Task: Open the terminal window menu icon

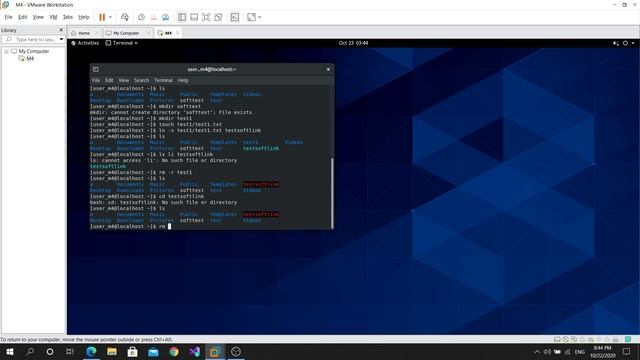Action: coord(96,69)
